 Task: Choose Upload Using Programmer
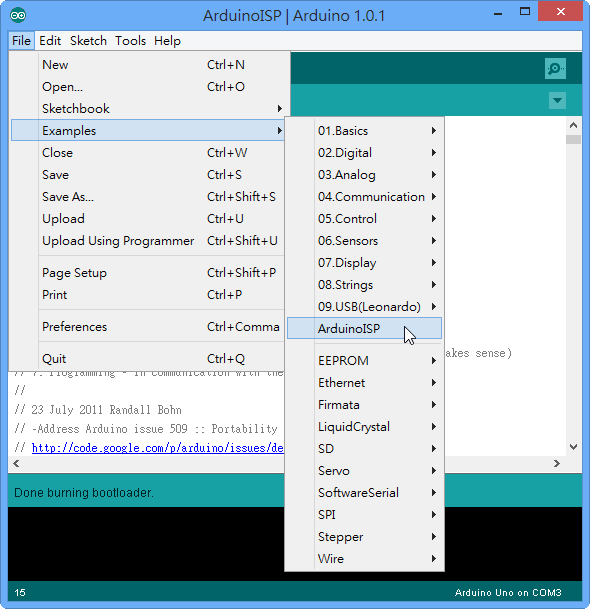148,241
